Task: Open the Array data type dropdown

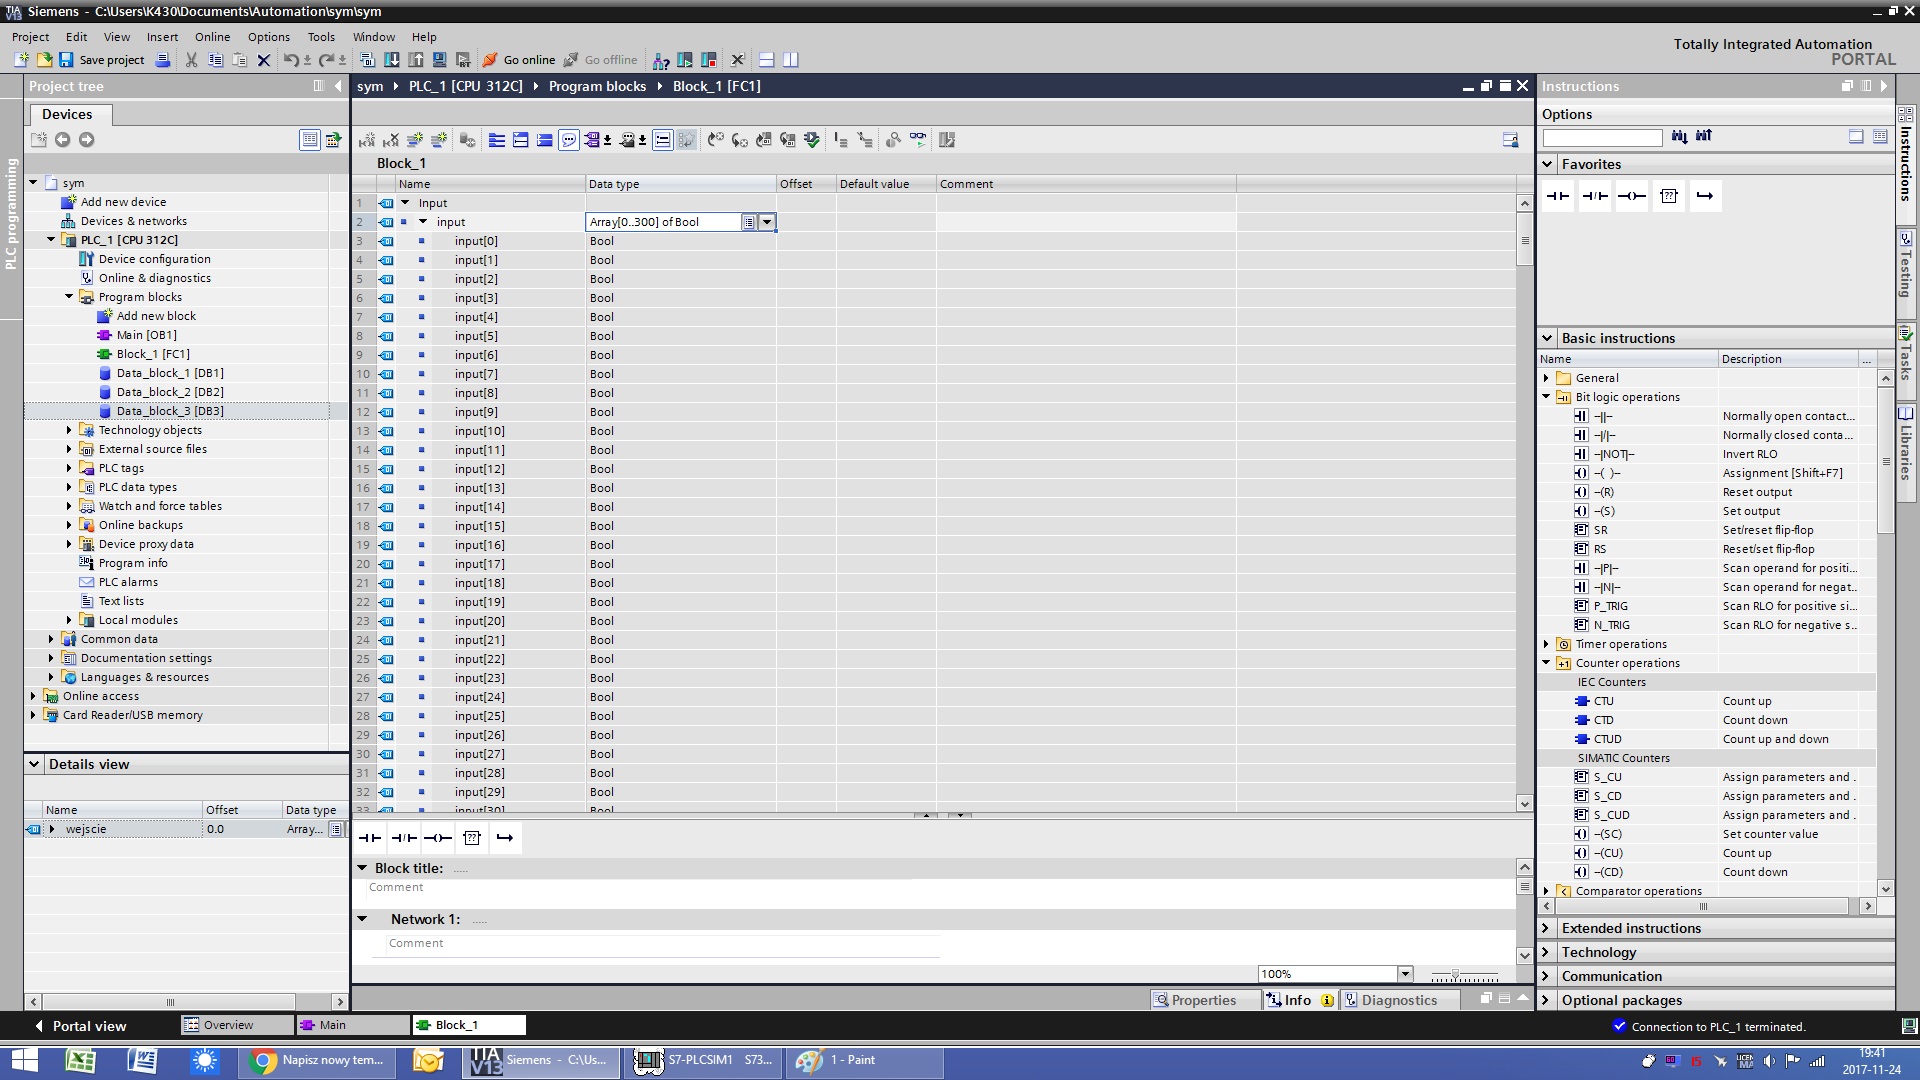Action: [x=767, y=222]
